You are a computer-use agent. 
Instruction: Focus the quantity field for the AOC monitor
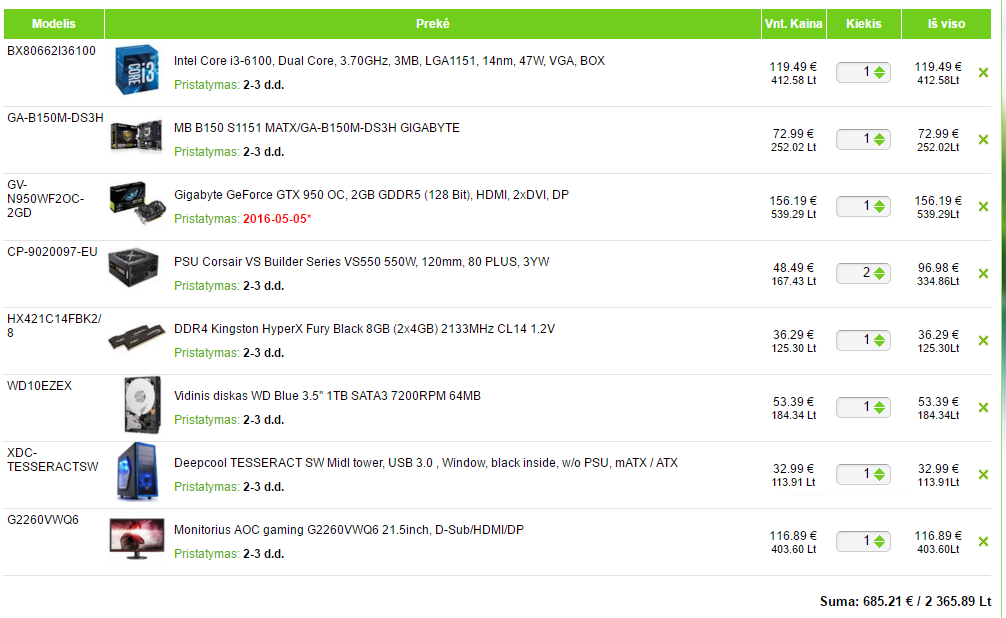pos(863,541)
